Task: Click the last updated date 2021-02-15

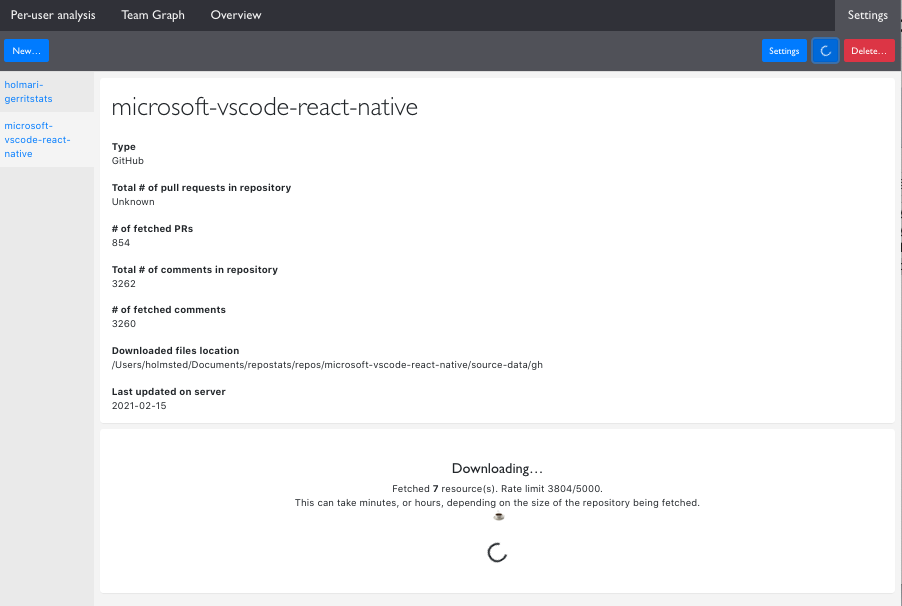Action: 139,405
